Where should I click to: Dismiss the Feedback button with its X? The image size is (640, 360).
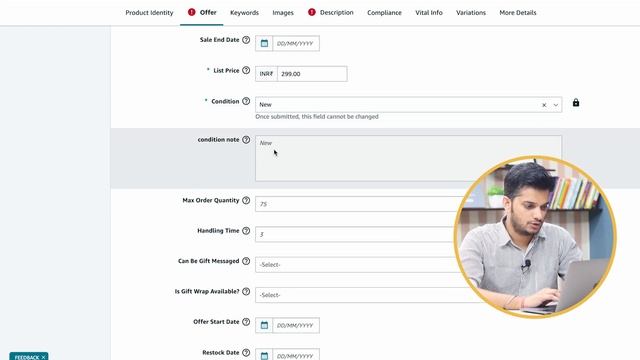click(43, 358)
